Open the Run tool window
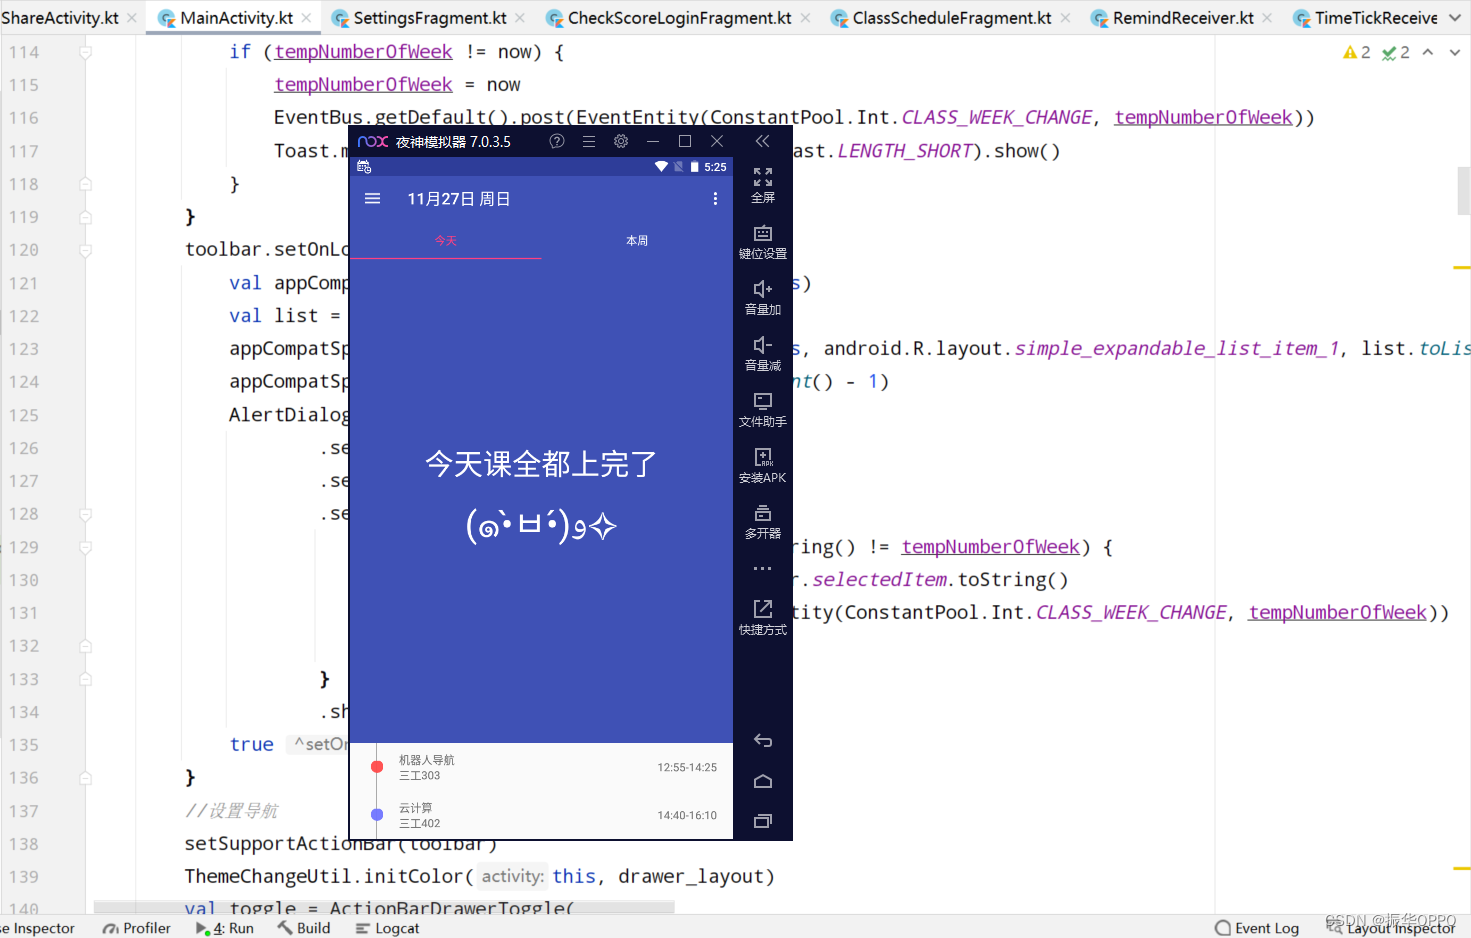The height and width of the screenshot is (938, 1471). pyautogui.click(x=225, y=928)
